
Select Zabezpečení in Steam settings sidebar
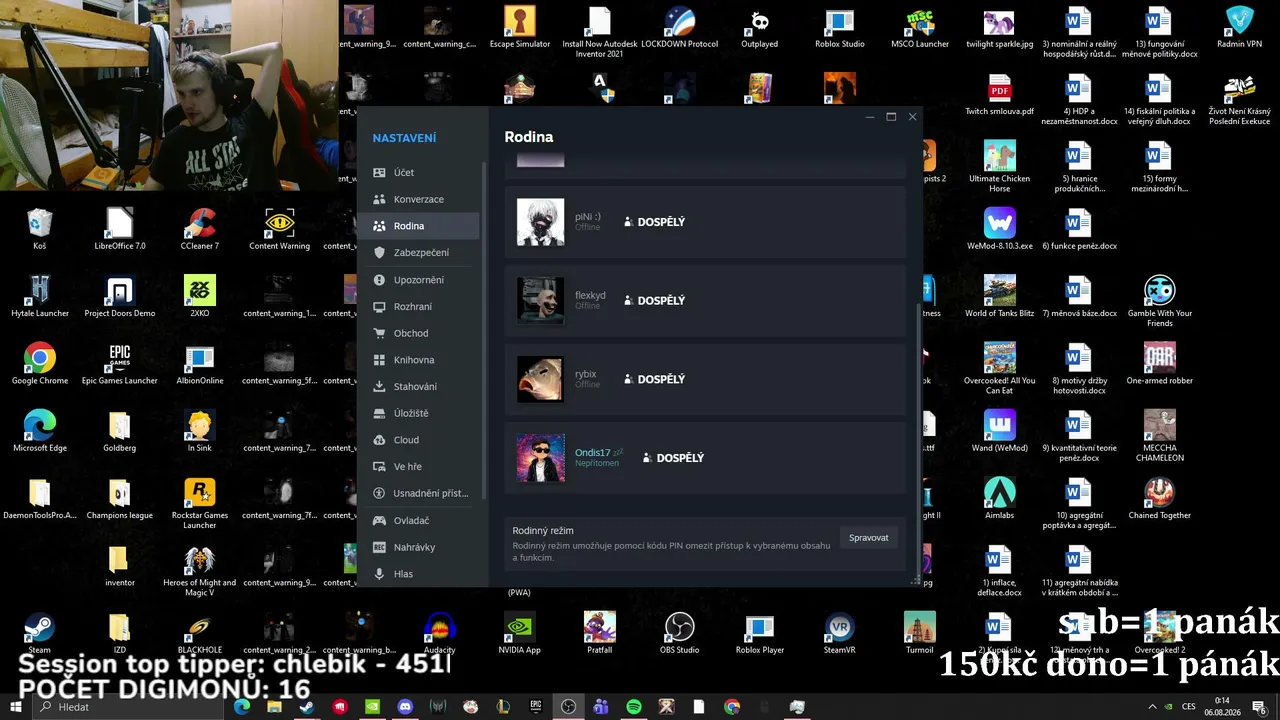423,253
